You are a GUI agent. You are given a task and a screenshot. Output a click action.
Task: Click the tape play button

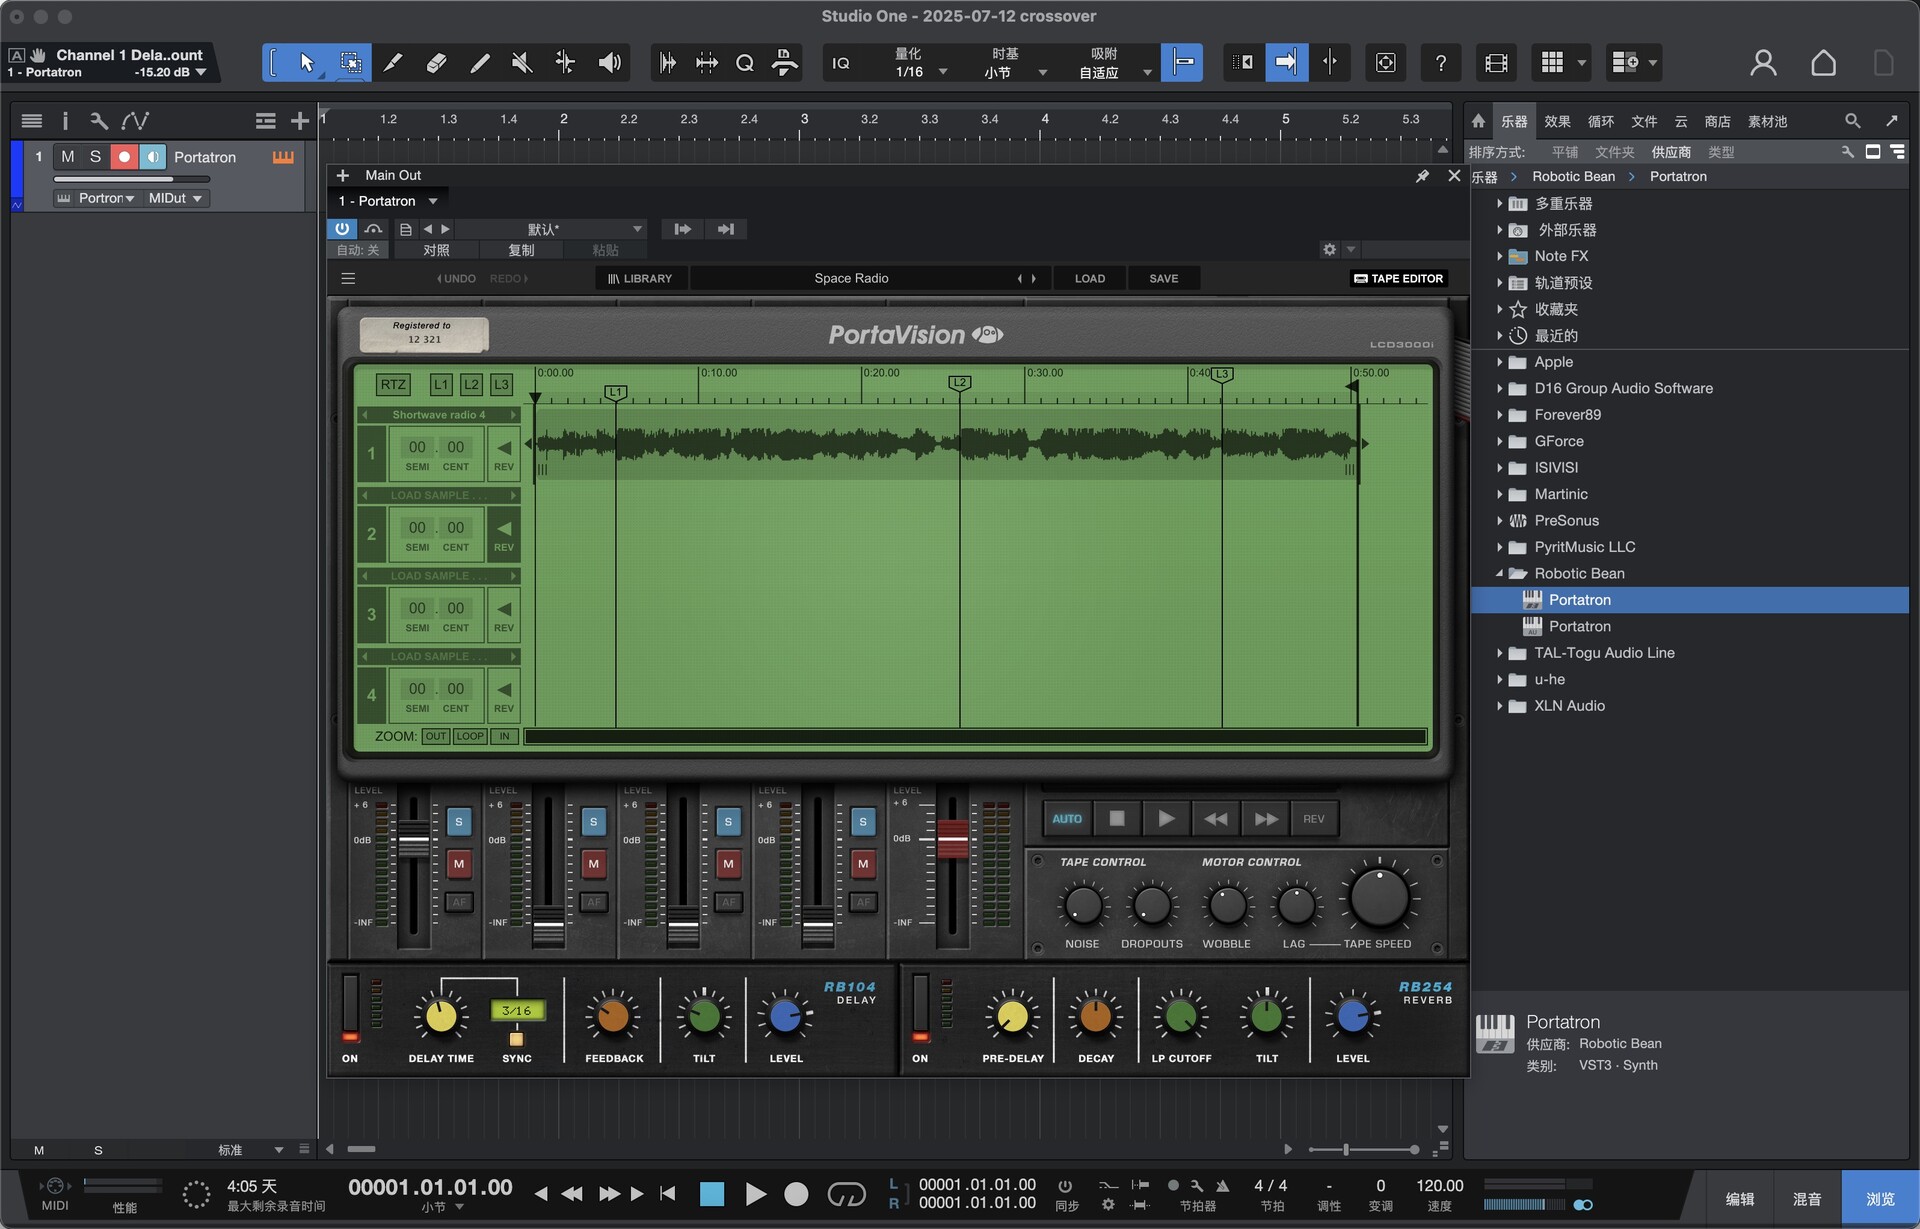click(1165, 819)
